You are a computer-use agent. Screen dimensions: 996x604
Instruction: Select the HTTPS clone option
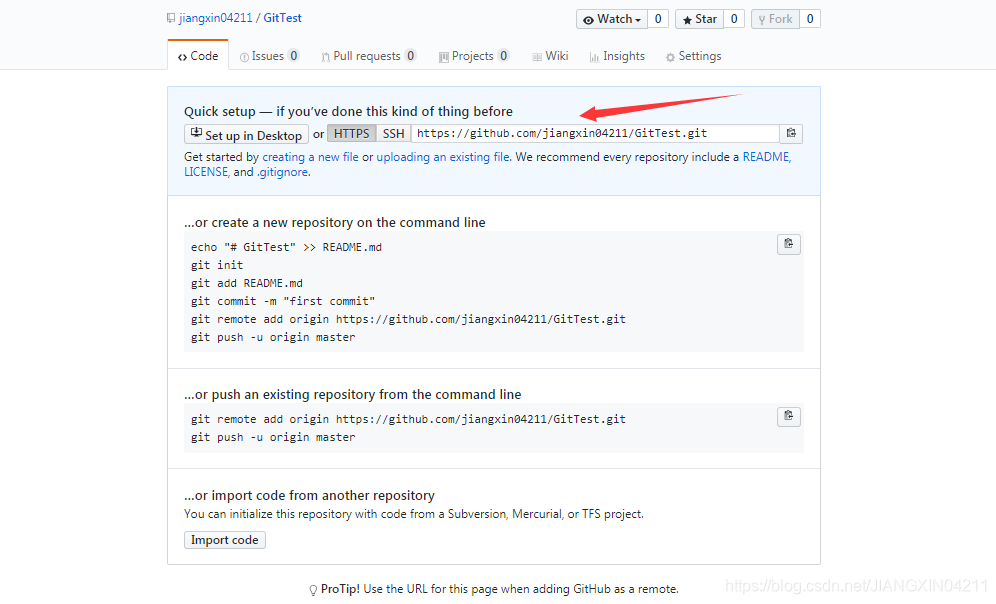coord(351,133)
